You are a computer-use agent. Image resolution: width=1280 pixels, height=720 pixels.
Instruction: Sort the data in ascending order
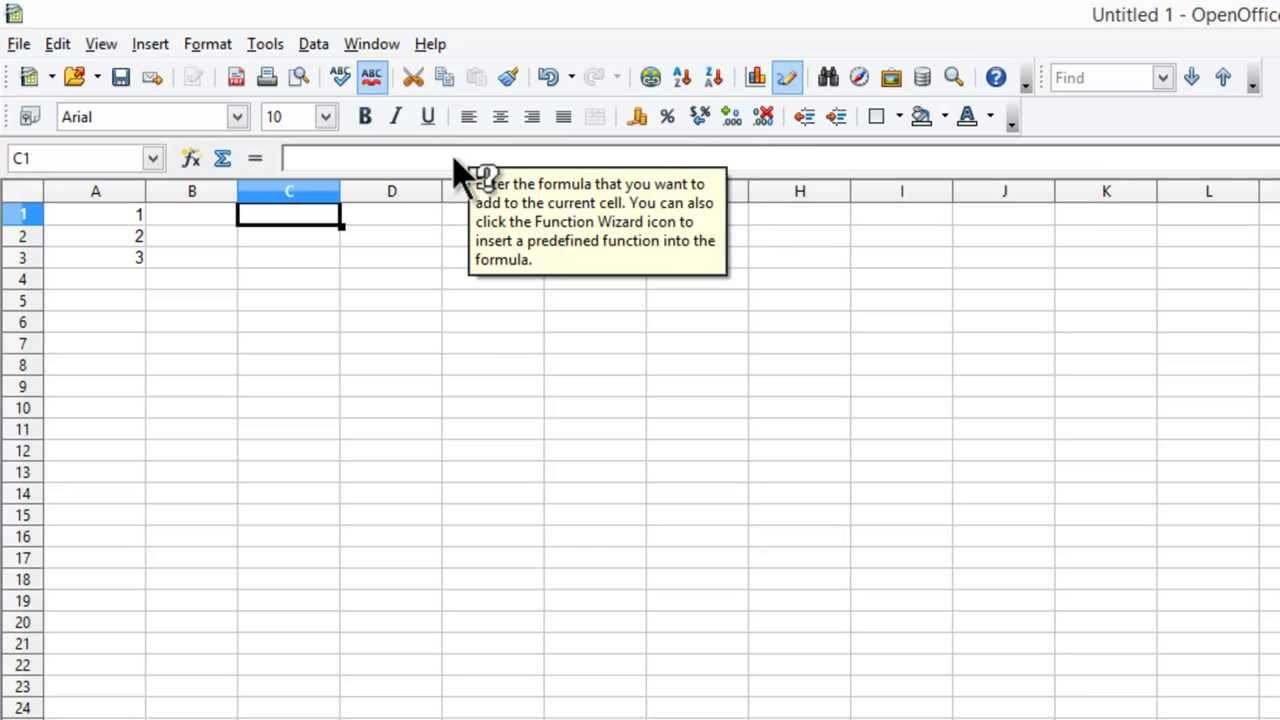[x=681, y=77]
